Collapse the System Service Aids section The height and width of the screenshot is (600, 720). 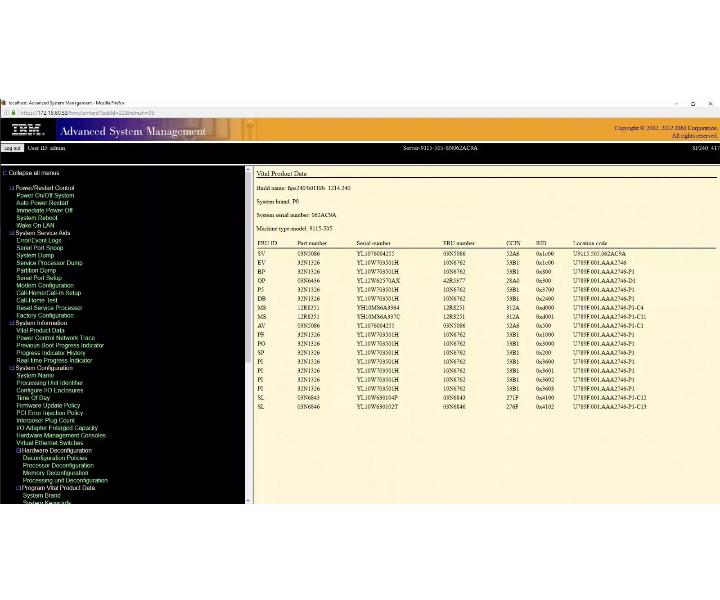tap(12, 233)
